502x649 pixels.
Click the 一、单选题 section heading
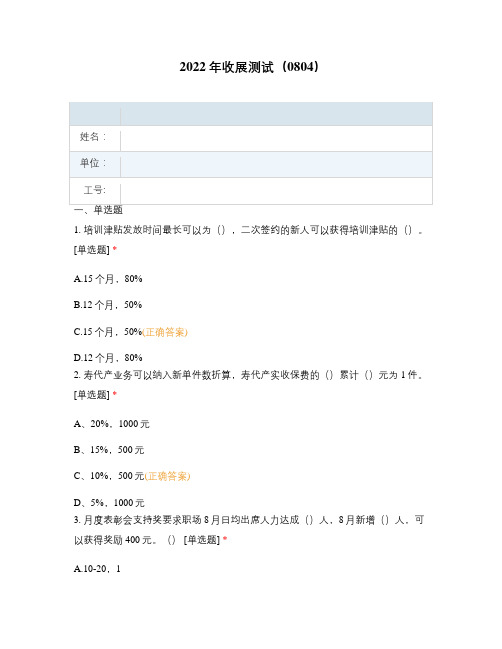pyautogui.click(x=98, y=210)
